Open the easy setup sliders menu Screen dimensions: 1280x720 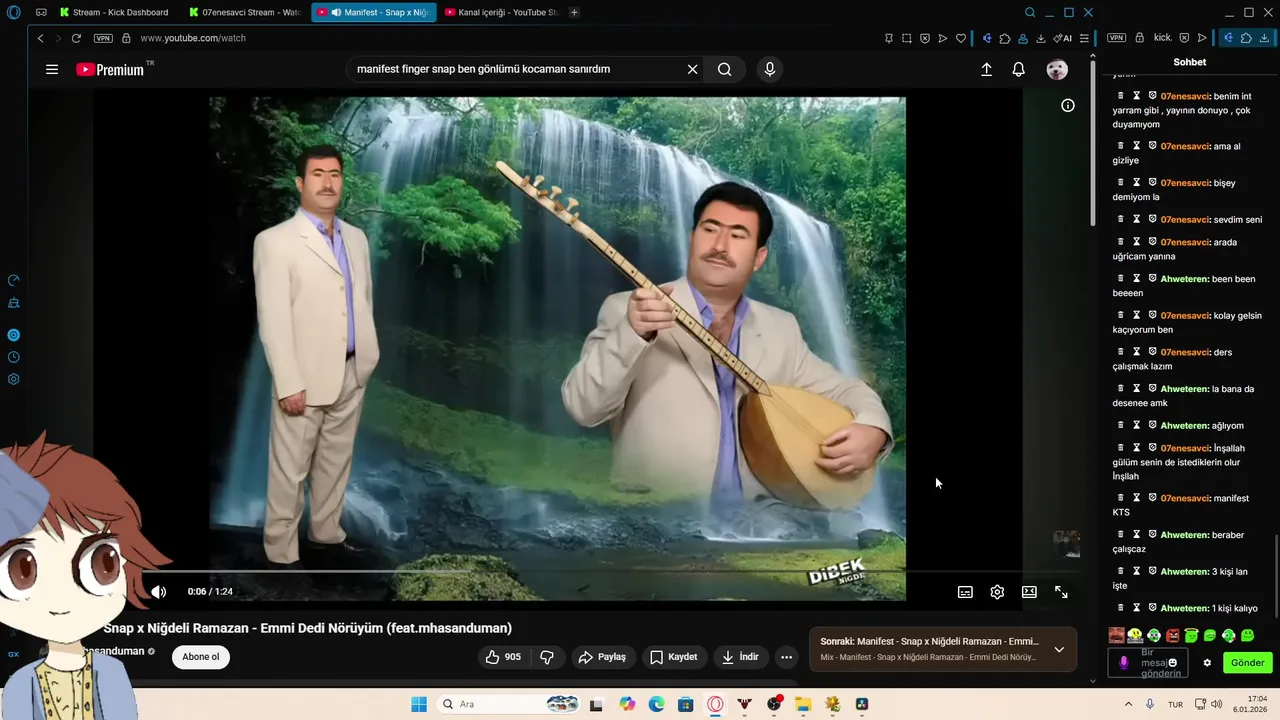[1084, 38]
